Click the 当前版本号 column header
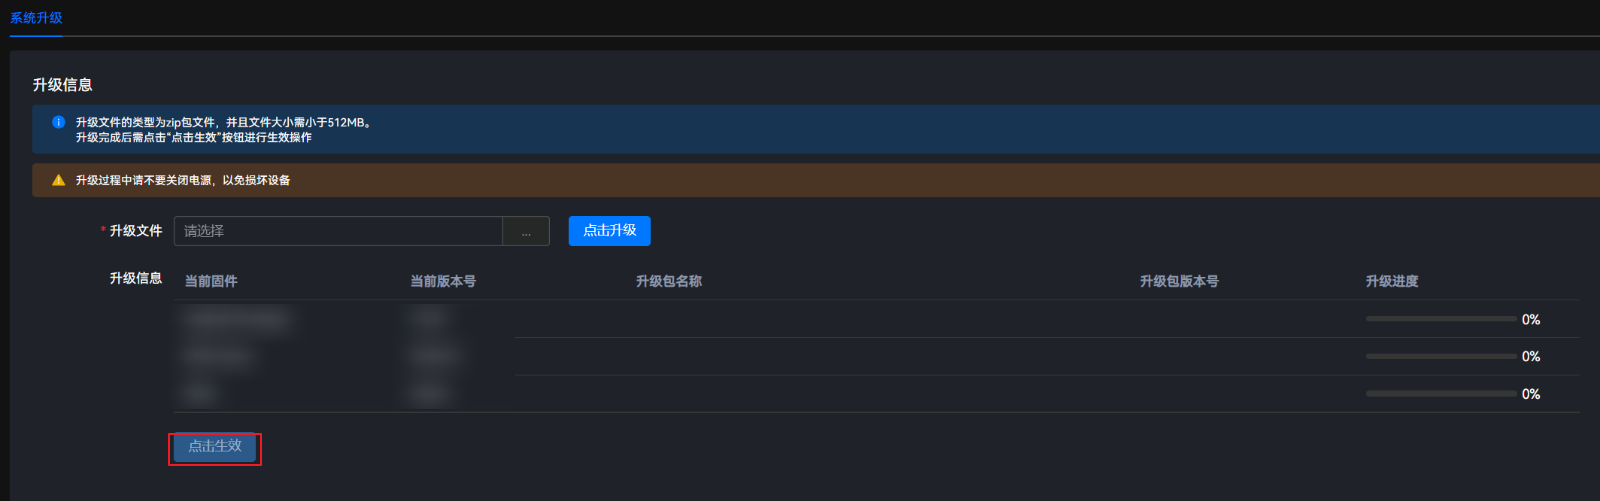 click(443, 281)
